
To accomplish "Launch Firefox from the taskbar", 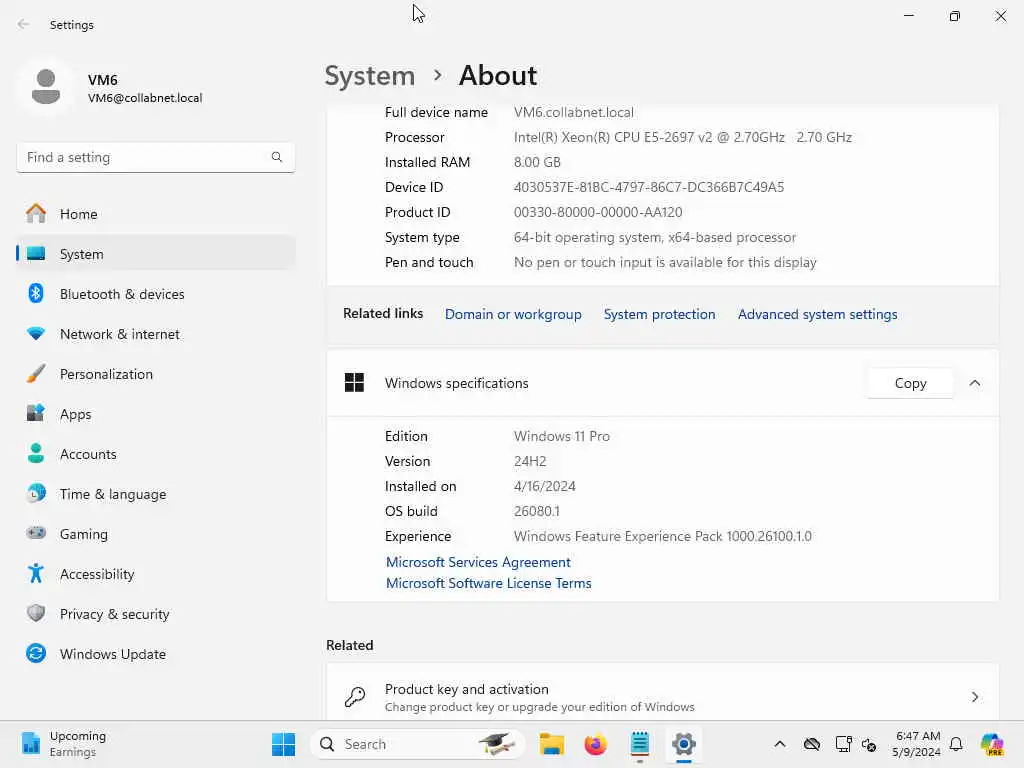I will tap(595, 744).
